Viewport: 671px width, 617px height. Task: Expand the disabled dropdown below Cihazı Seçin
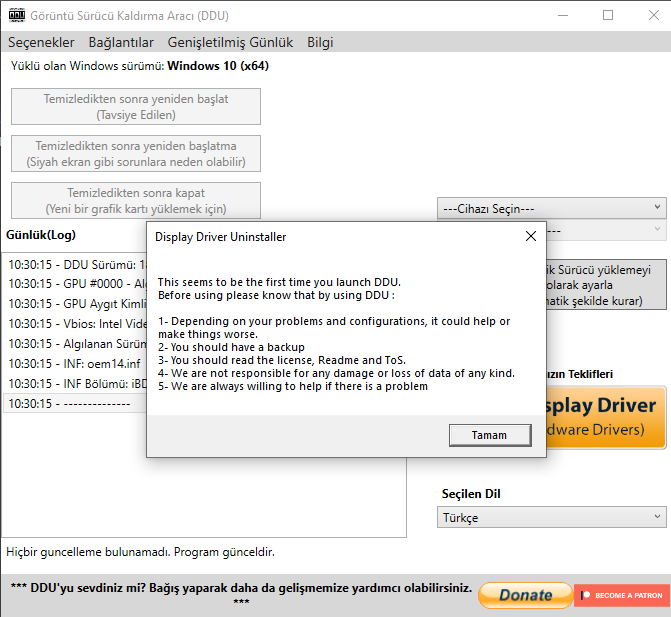(x=606, y=230)
